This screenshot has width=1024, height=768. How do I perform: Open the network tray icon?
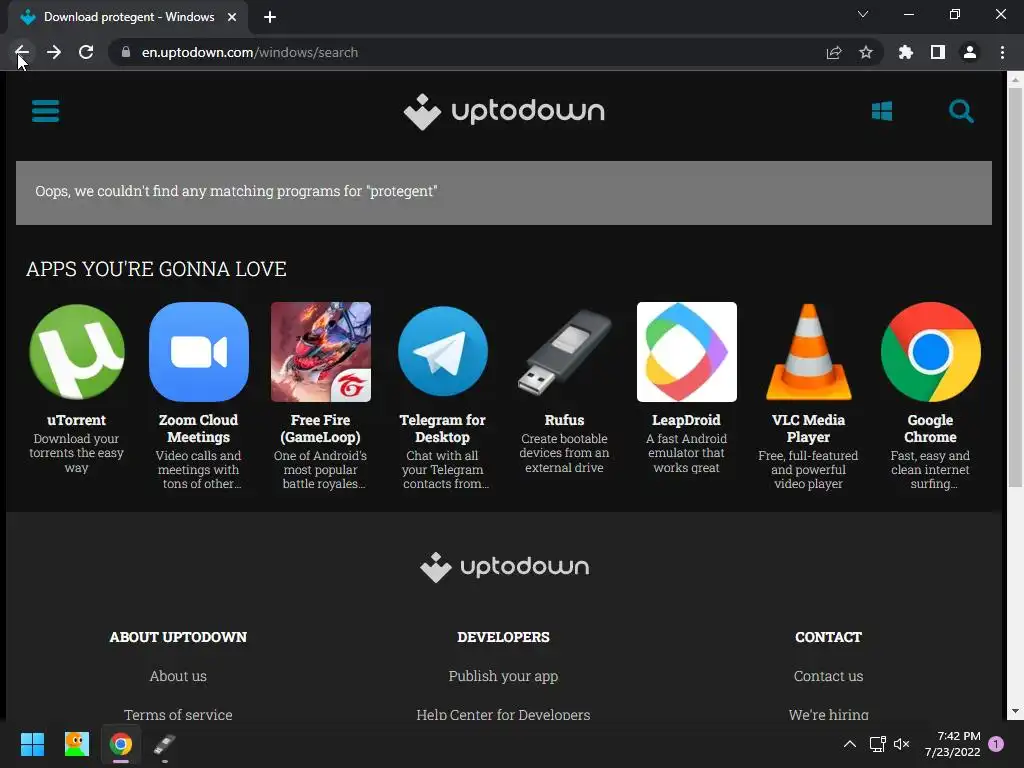(877, 744)
